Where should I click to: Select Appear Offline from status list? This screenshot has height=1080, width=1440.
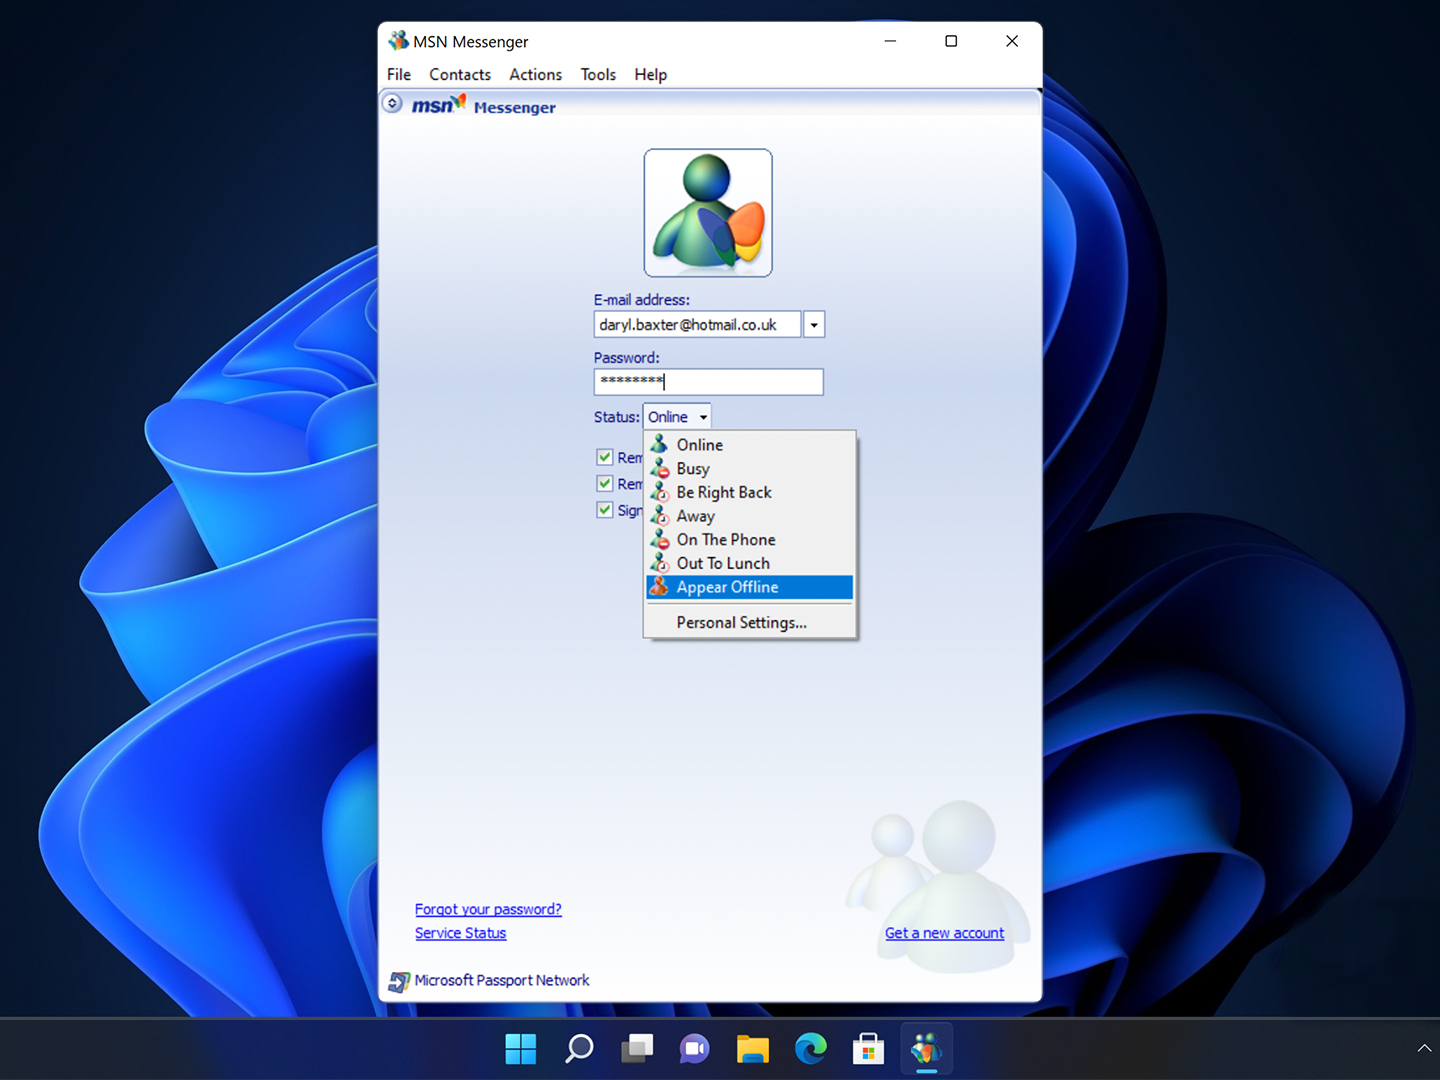coord(727,587)
